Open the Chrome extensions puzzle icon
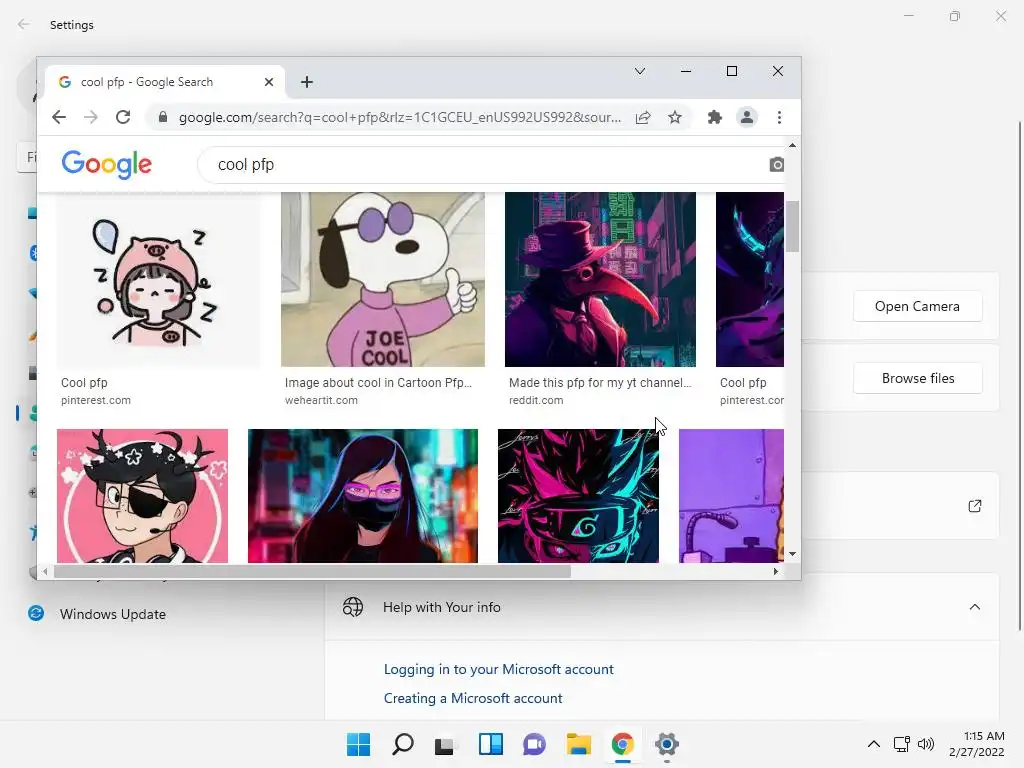1024x768 pixels. click(x=715, y=118)
